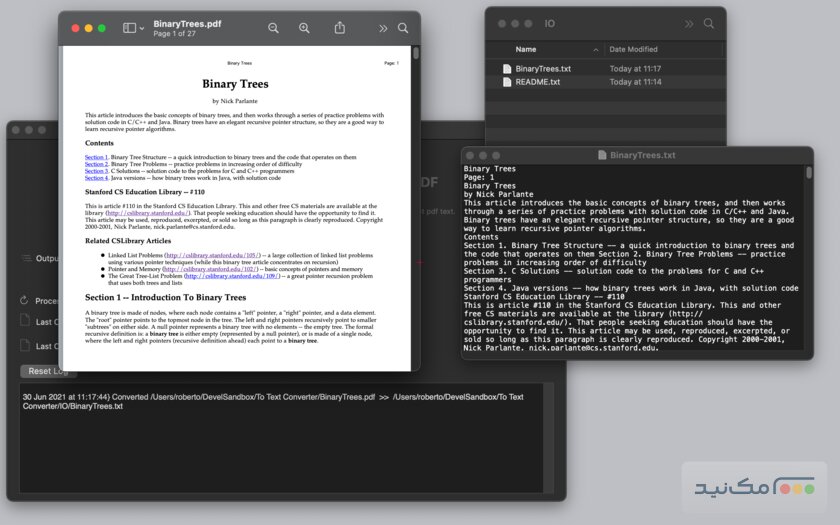This screenshot has height=525, width=840.
Task: Open the sidebar view options dropdown arrow
Action: 142,29
